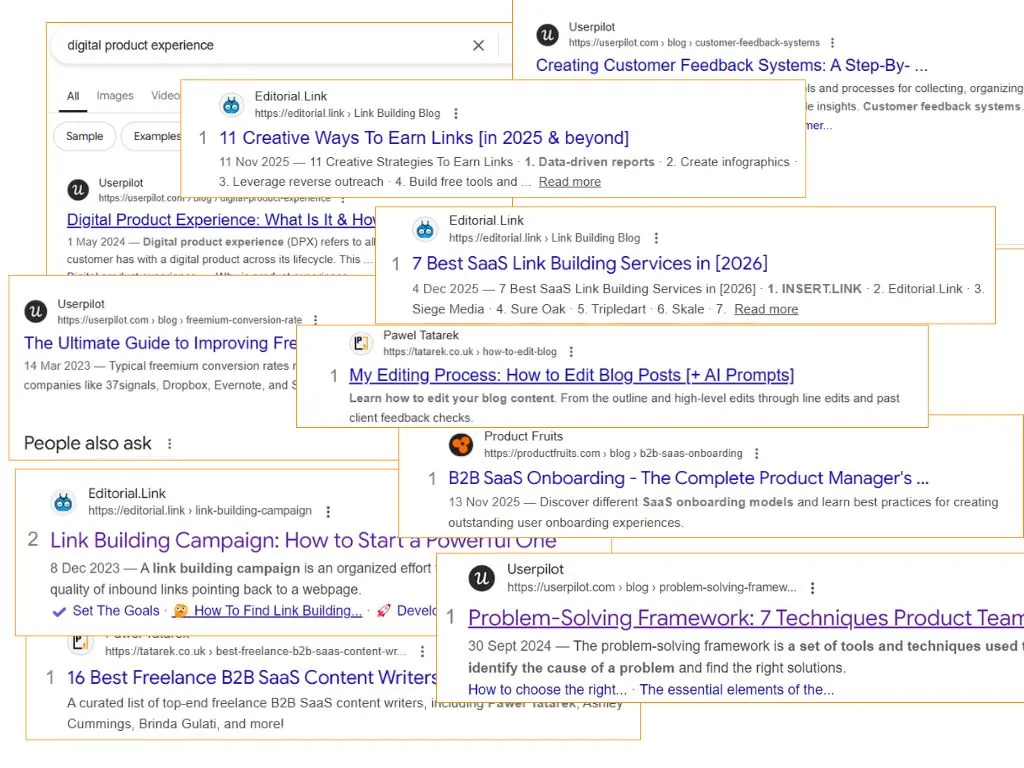Open three-dot menu for link-building-campaign result
The height and width of the screenshot is (768, 1024).
[328, 511]
